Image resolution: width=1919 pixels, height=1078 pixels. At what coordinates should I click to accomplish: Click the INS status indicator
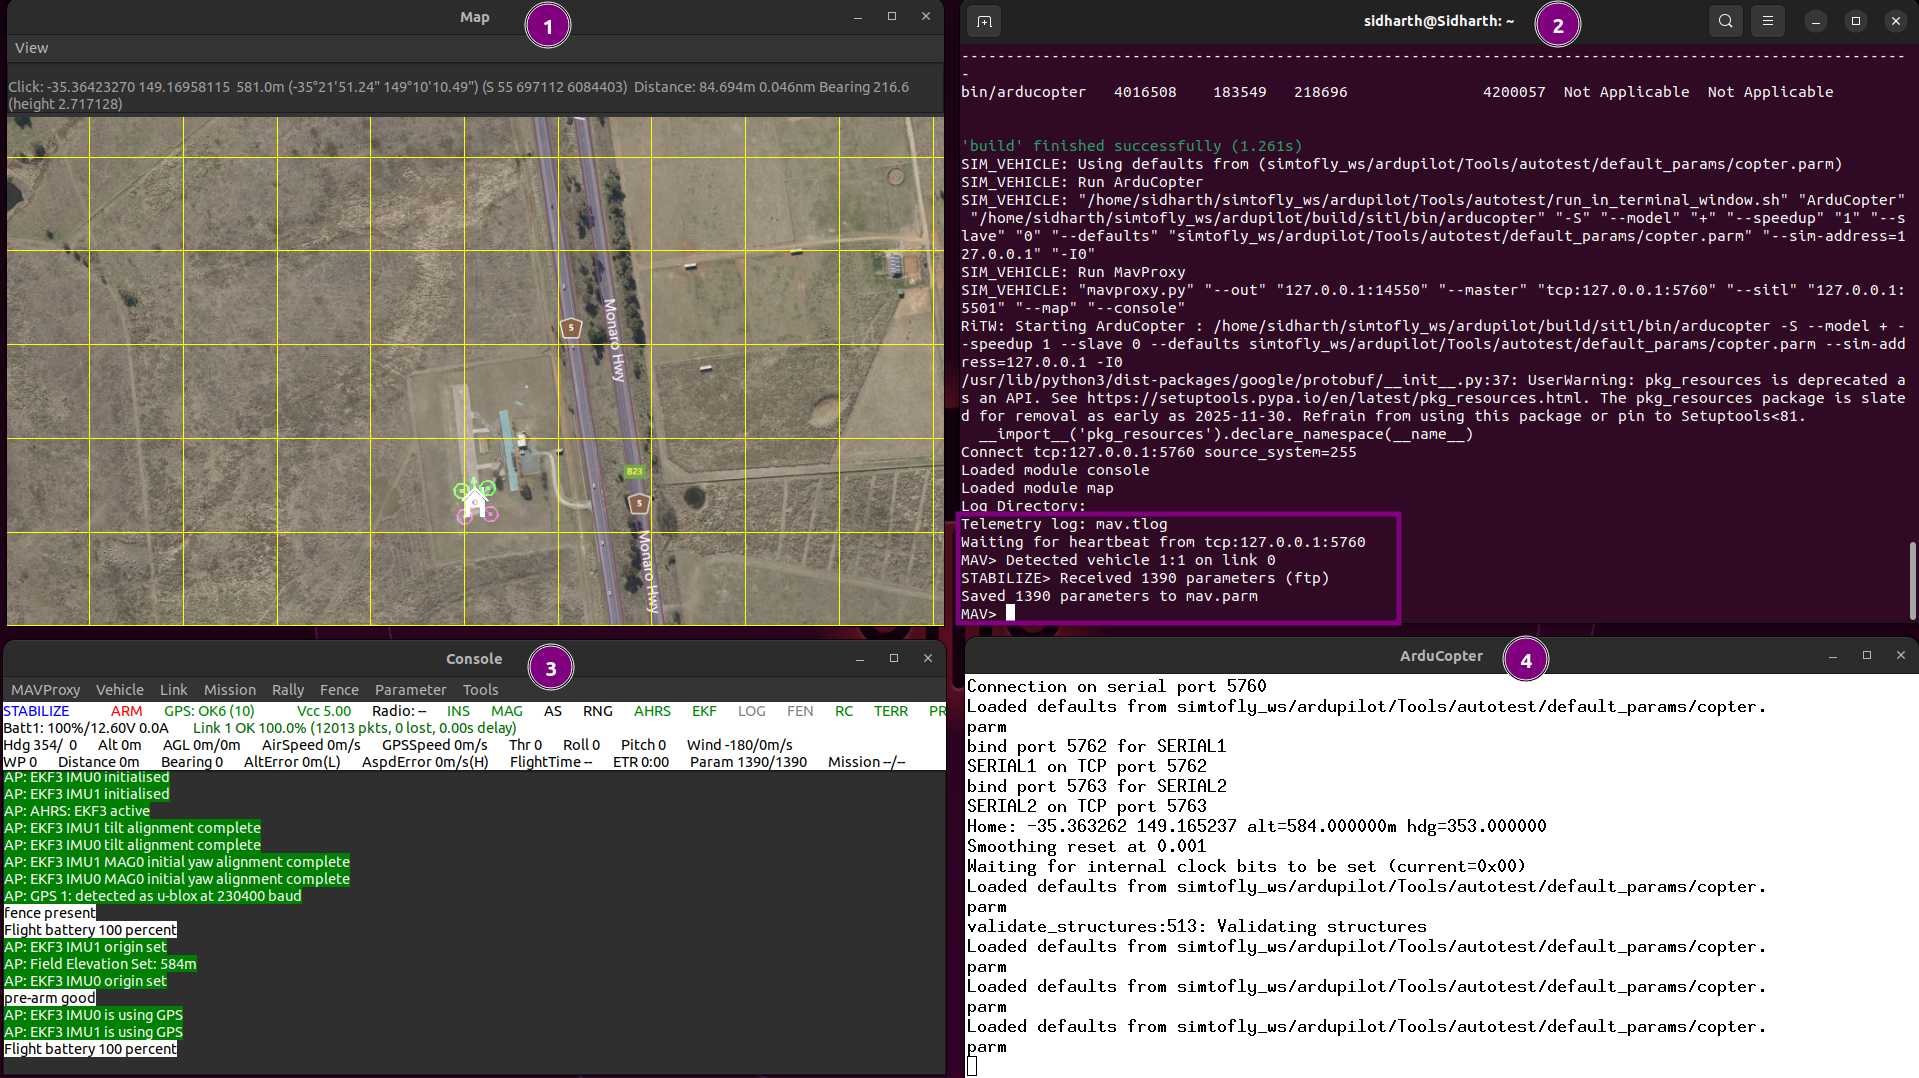458,711
